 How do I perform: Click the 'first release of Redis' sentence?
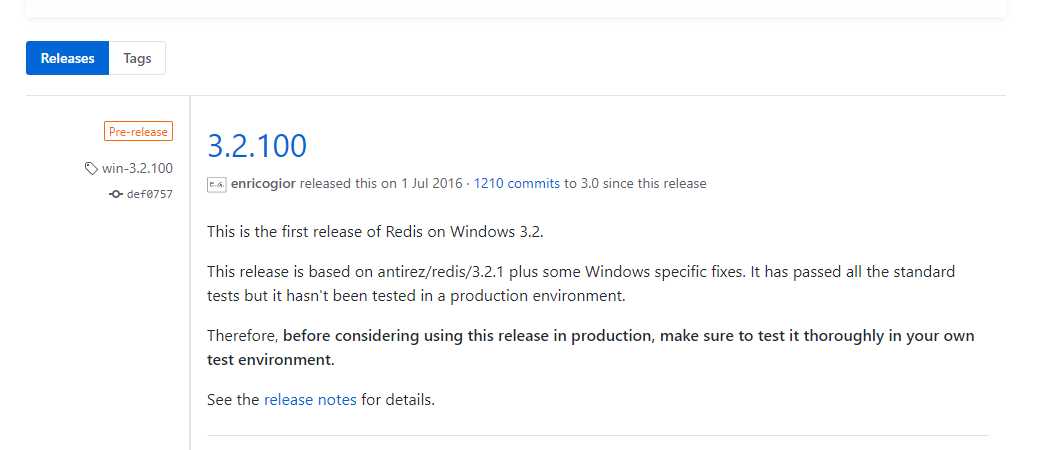375,232
